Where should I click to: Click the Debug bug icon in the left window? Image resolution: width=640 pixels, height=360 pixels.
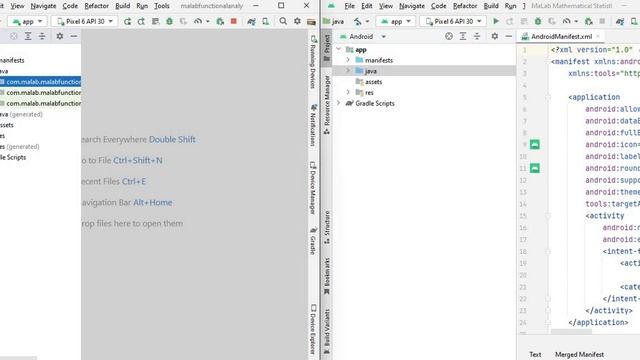169,21
